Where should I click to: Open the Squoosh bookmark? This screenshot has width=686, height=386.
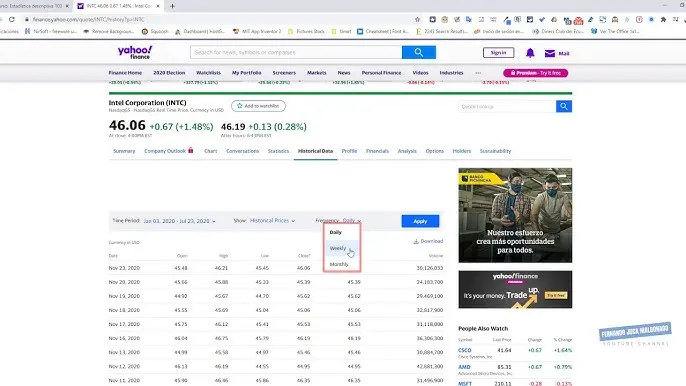155,32
